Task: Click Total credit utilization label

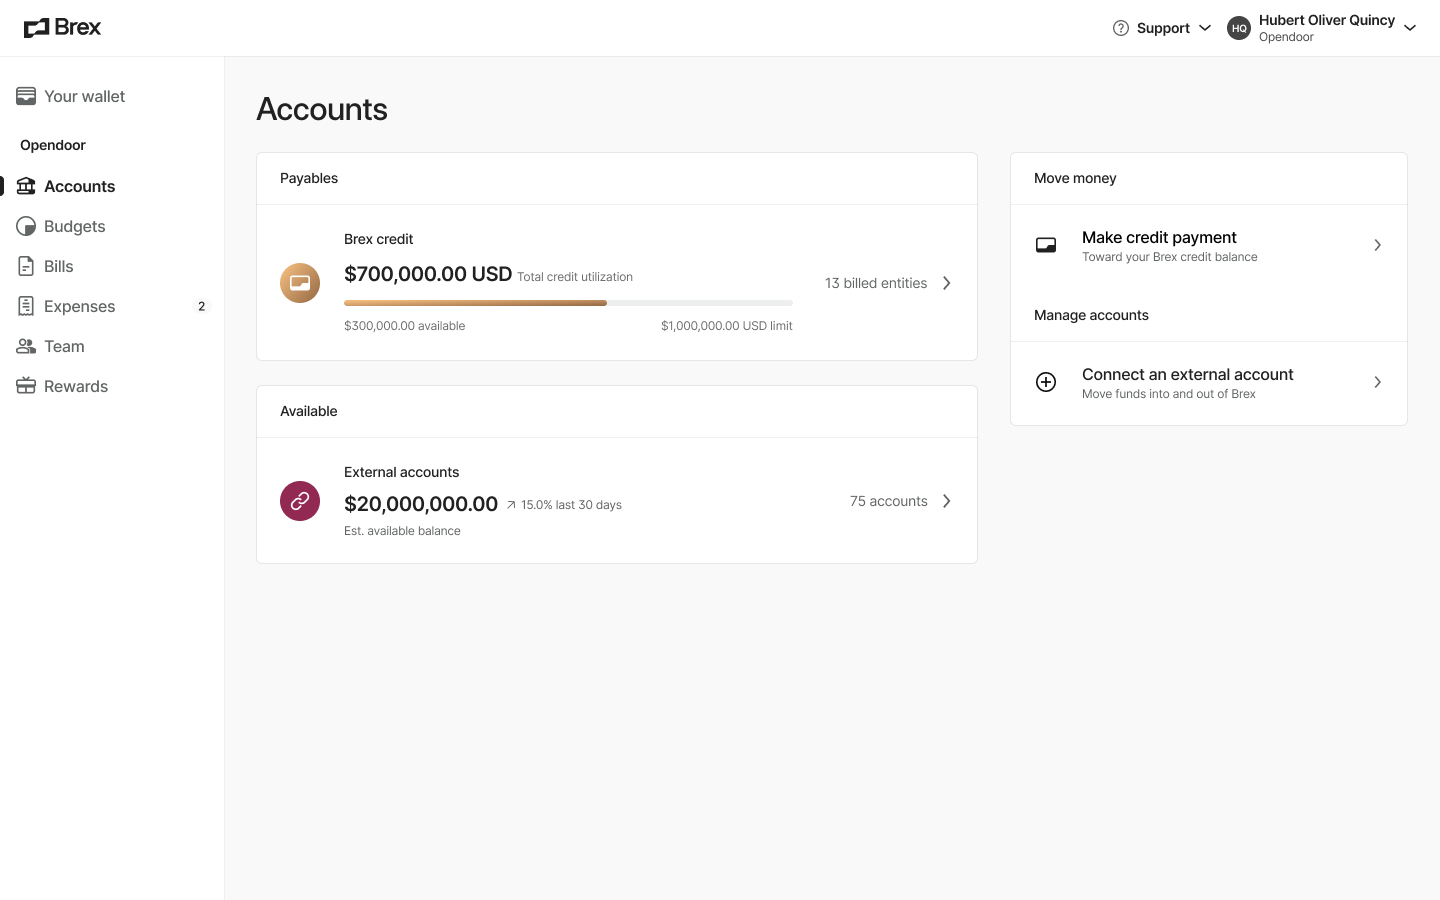Action: tap(575, 277)
